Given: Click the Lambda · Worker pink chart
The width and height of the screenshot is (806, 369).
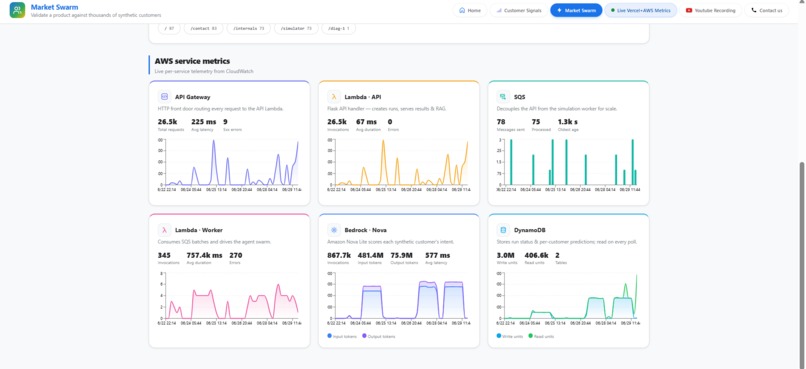Looking at the screenshot, I should coord(229,298).
